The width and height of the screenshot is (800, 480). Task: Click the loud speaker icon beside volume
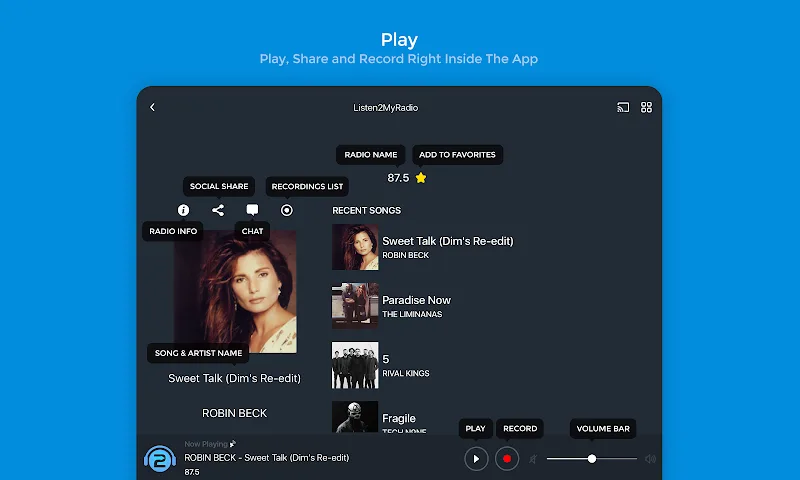tap(650, 459)
